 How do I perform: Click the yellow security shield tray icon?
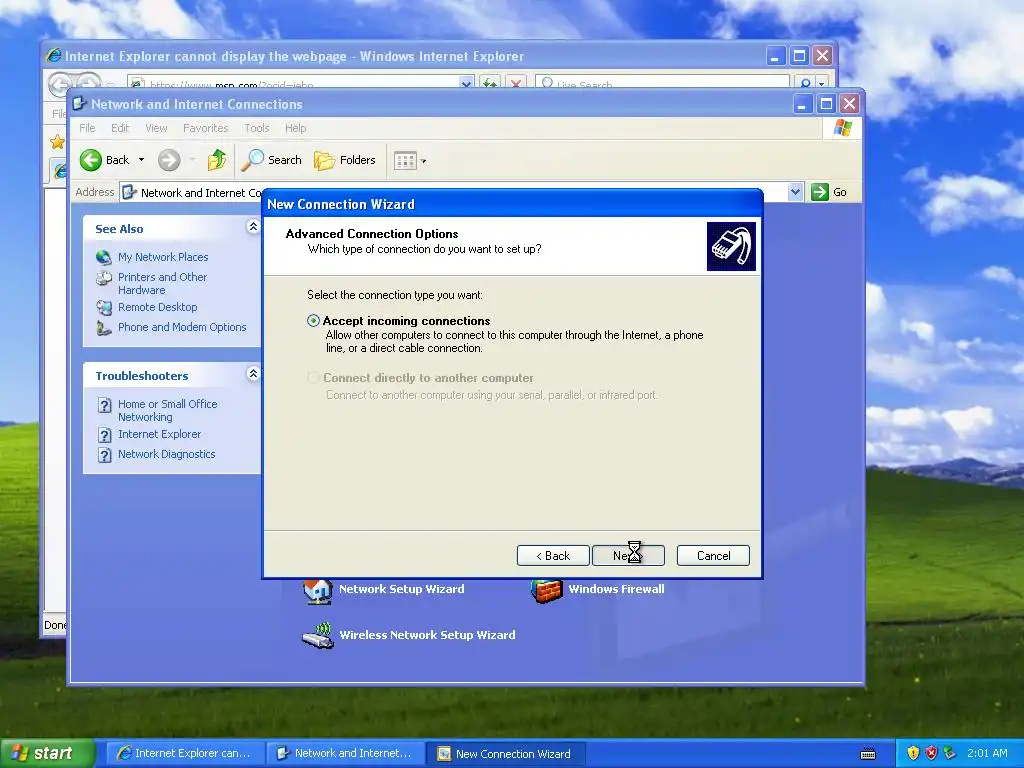[x=913, y=753]
